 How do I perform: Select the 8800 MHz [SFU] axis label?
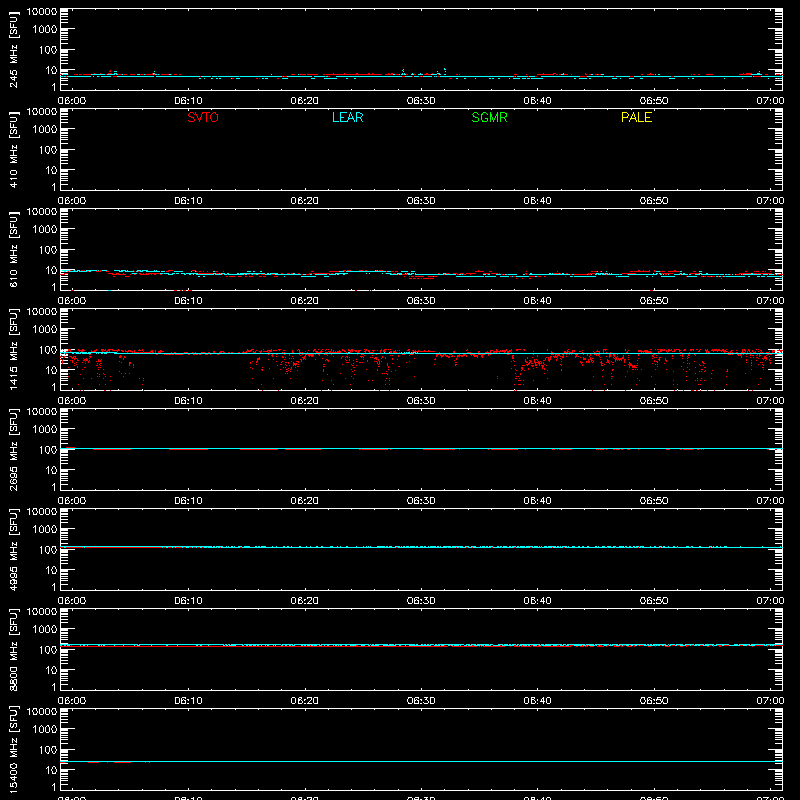(x=14, y=650)
